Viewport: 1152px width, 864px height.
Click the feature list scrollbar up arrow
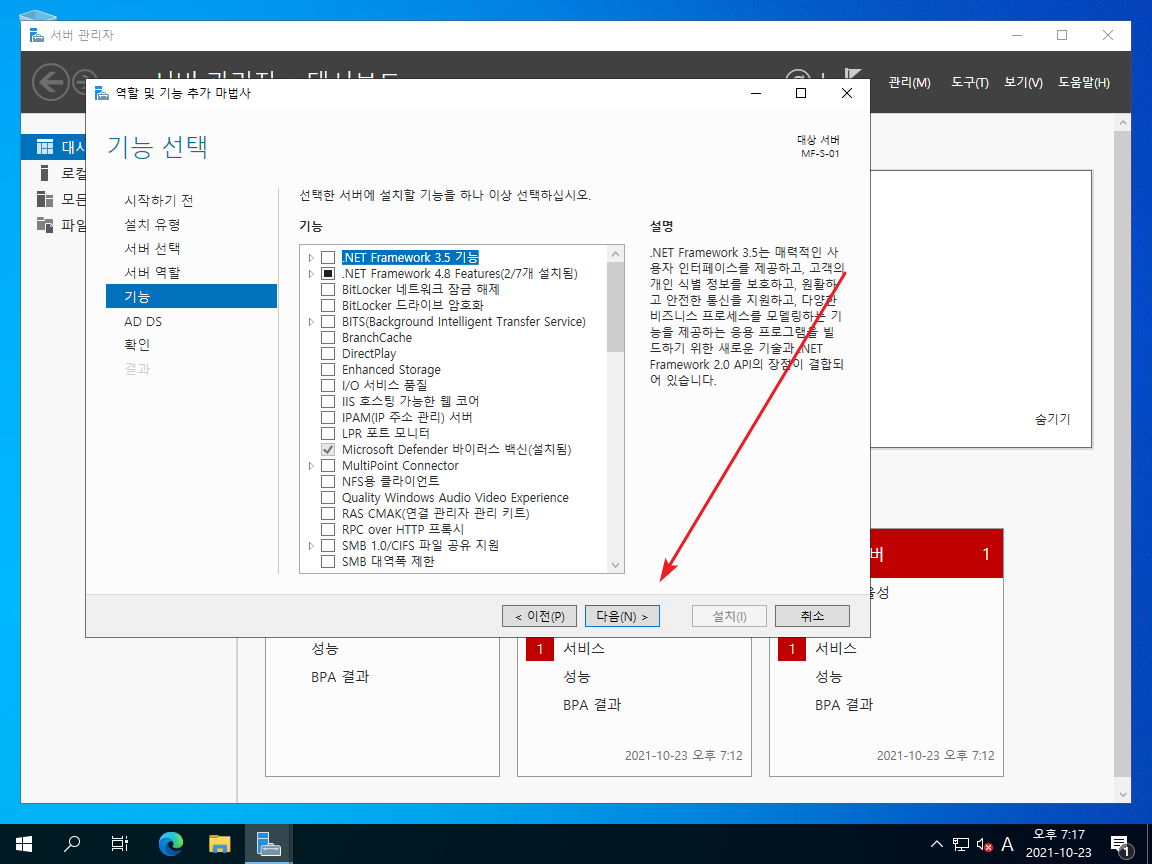616,254
